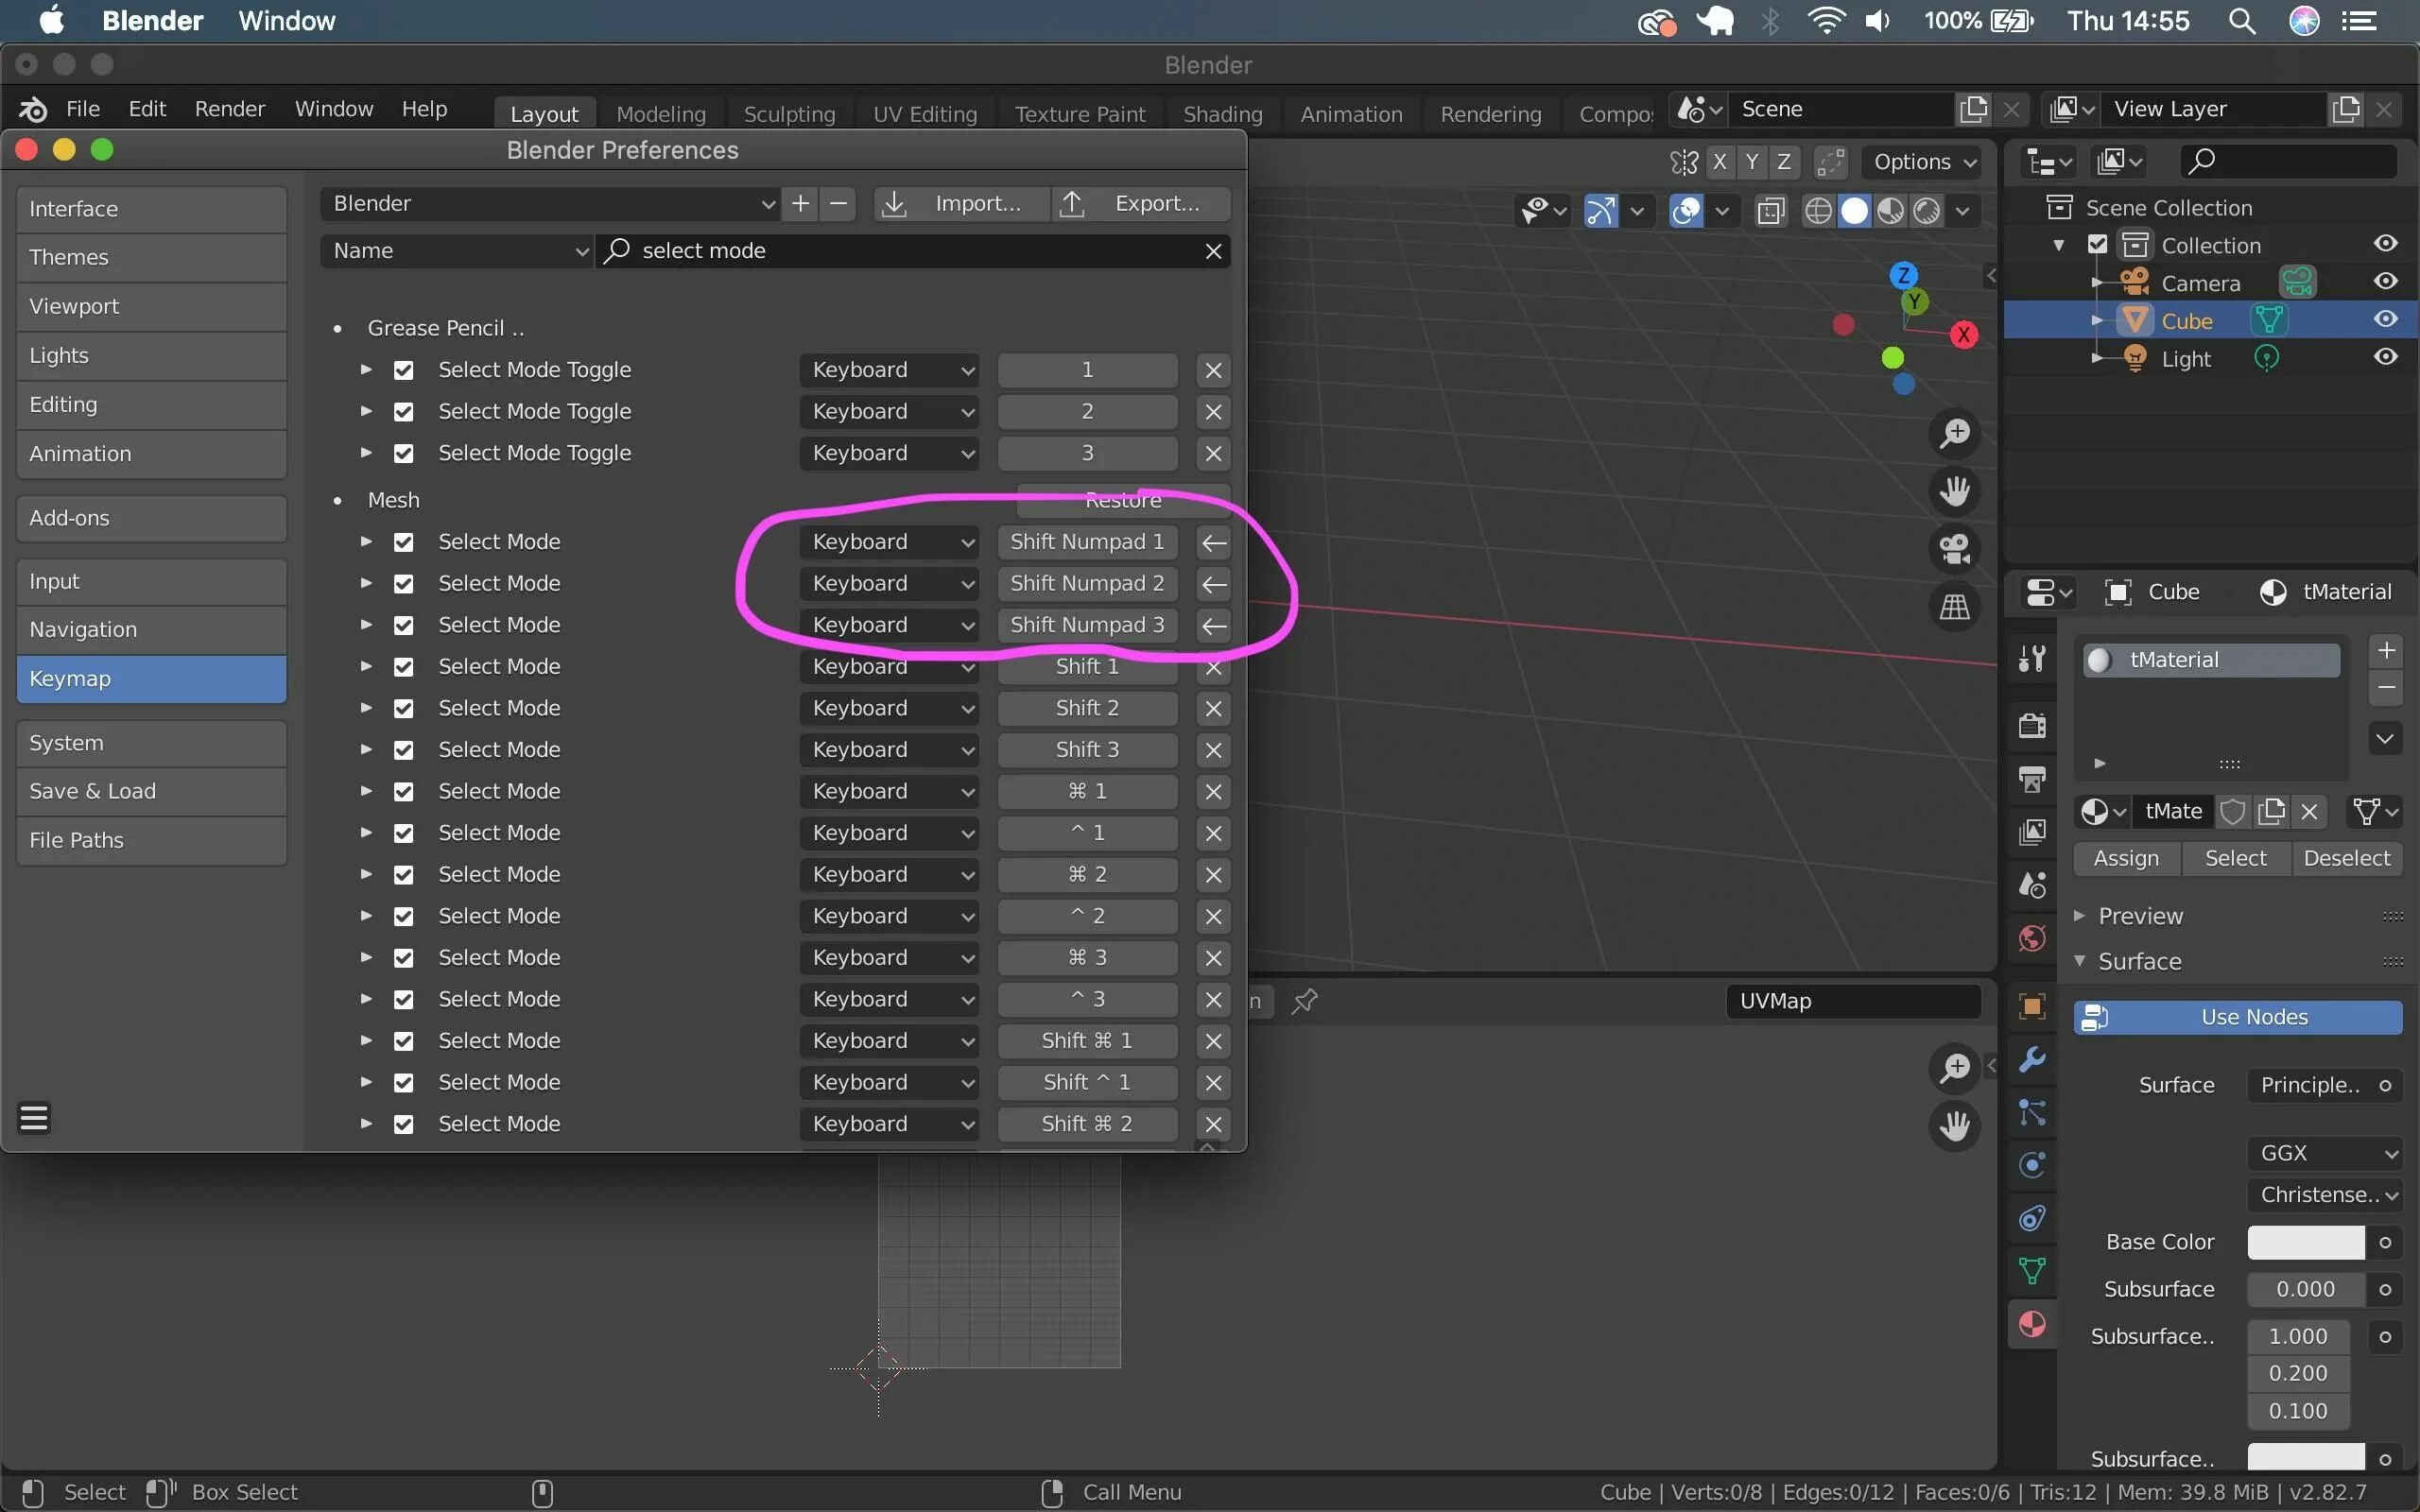2420x1512 pixels.
Task: Add new keymap preset plus icon
Action: pos(800,204)
